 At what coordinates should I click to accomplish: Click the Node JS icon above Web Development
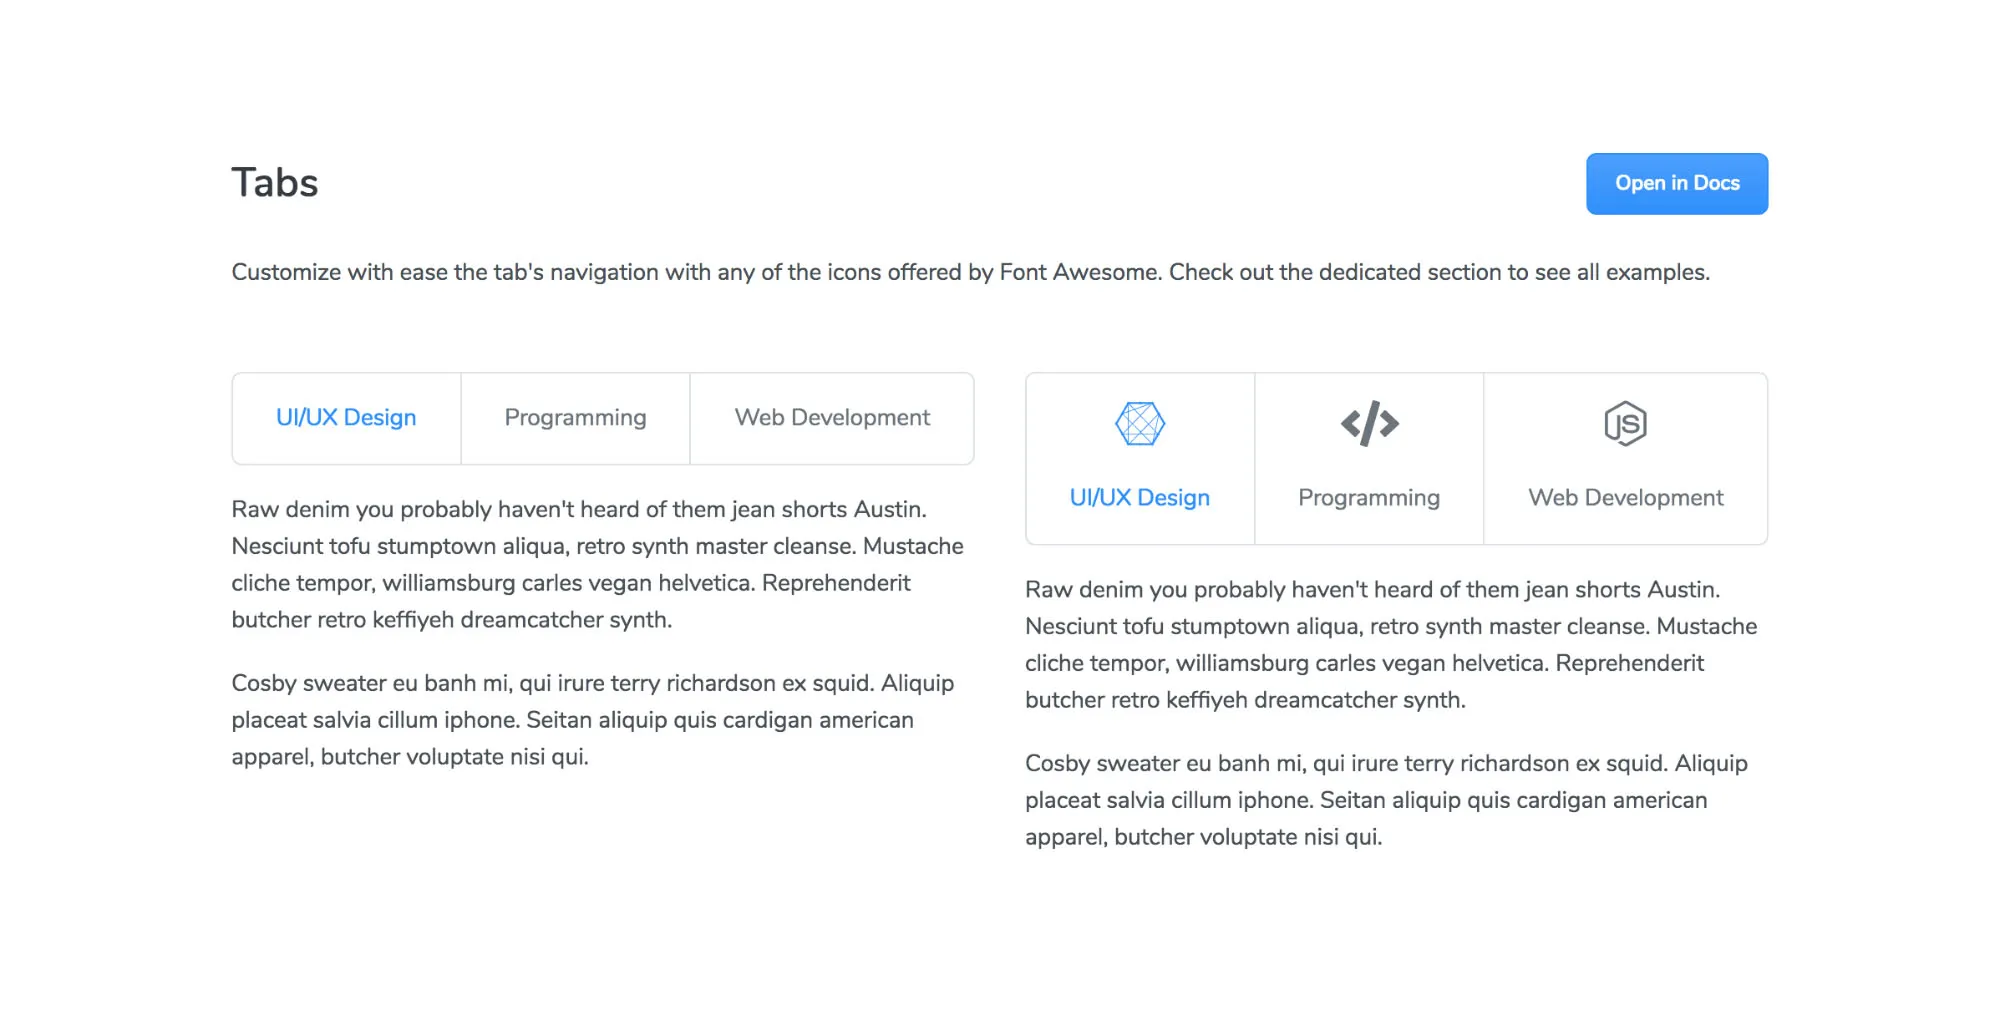1625,423
